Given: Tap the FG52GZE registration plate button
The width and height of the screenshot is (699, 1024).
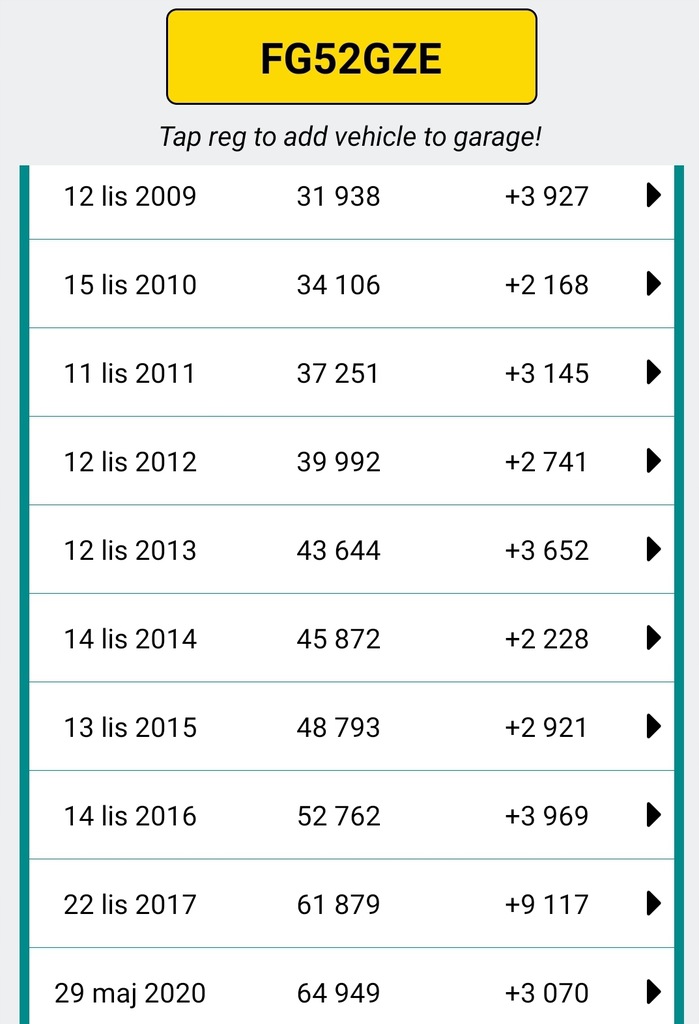Looking at the screenshot, I should (351, 57).
